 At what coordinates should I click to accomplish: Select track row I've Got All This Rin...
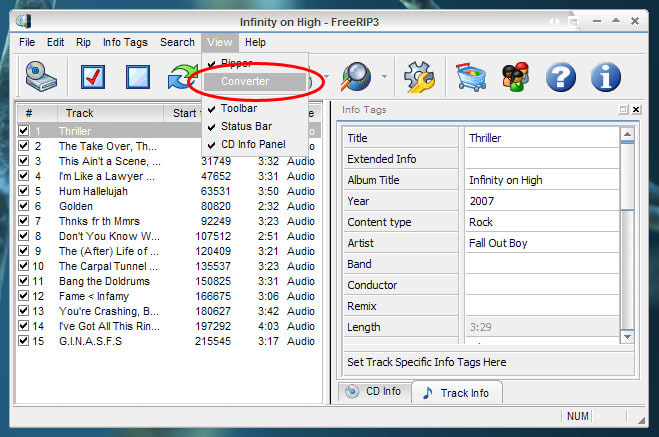[169, 326]
